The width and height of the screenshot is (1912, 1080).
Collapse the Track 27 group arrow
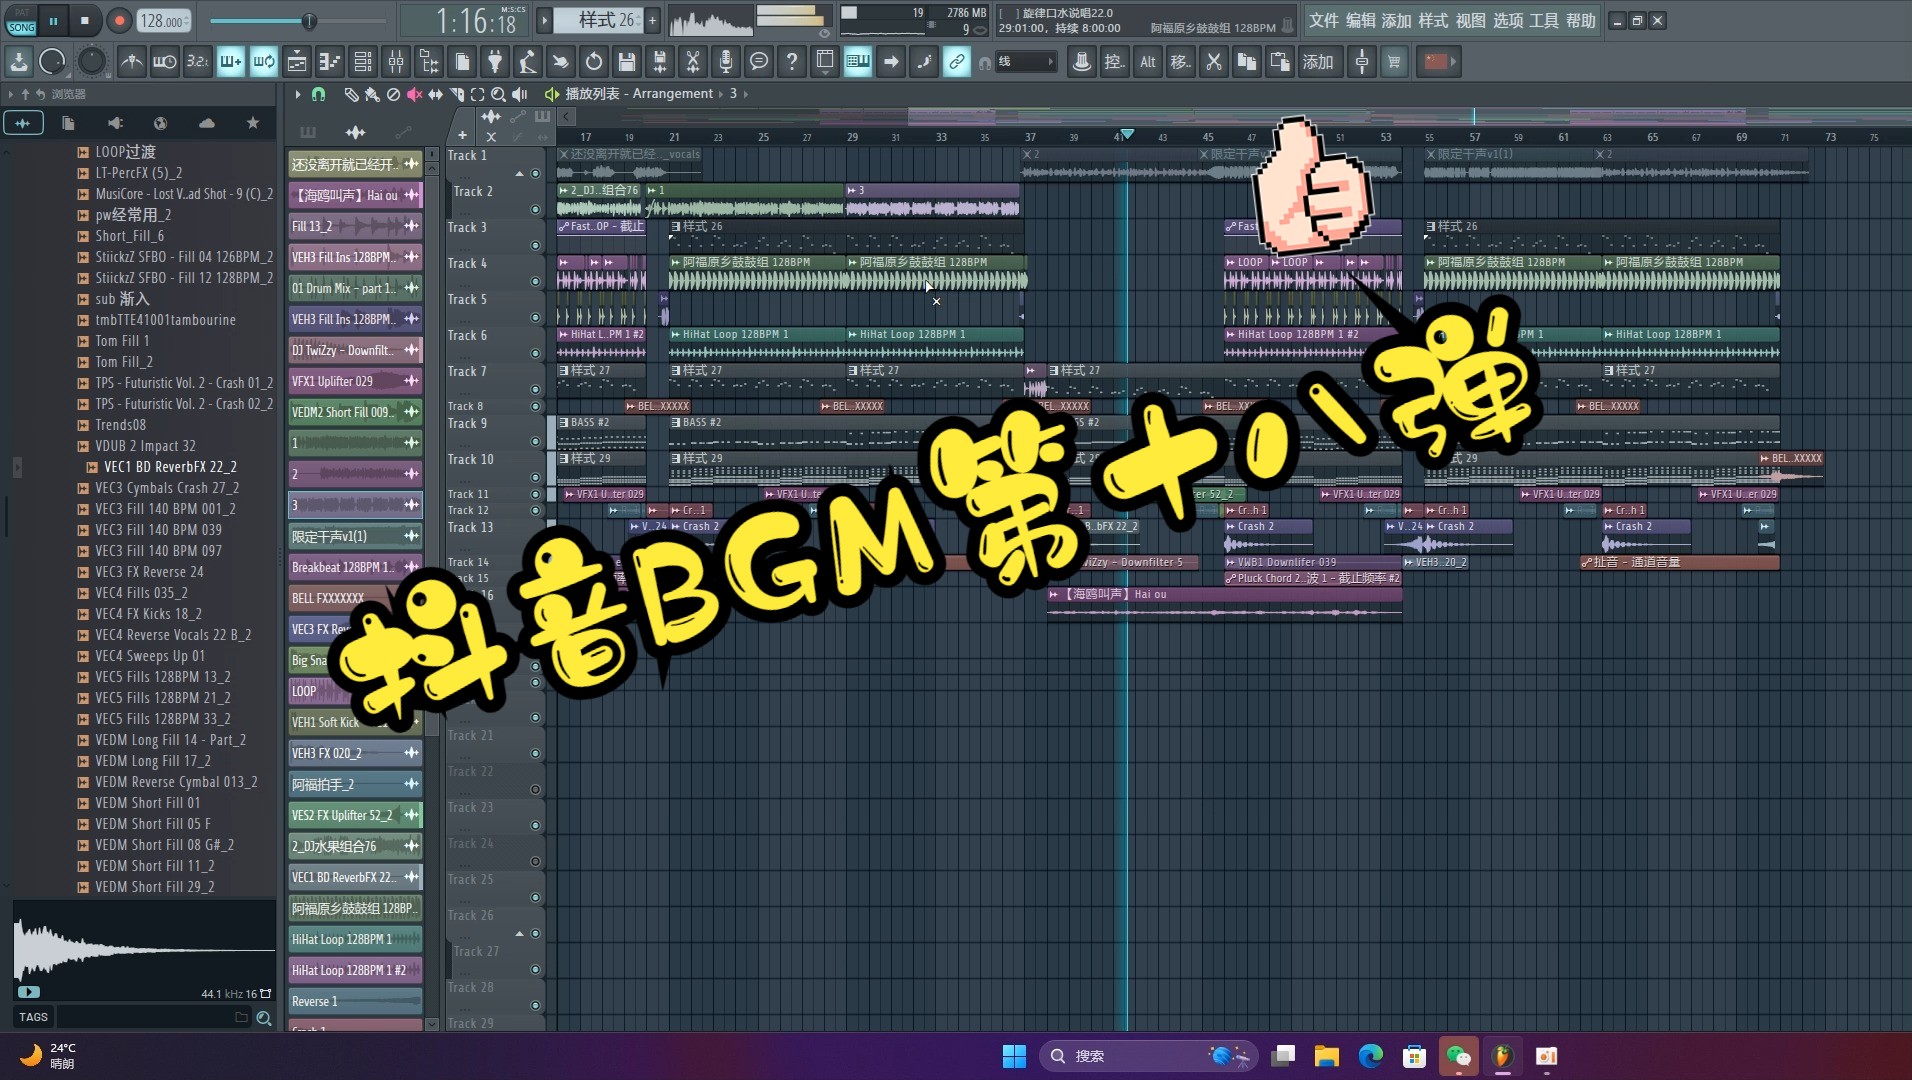point(519,934)
